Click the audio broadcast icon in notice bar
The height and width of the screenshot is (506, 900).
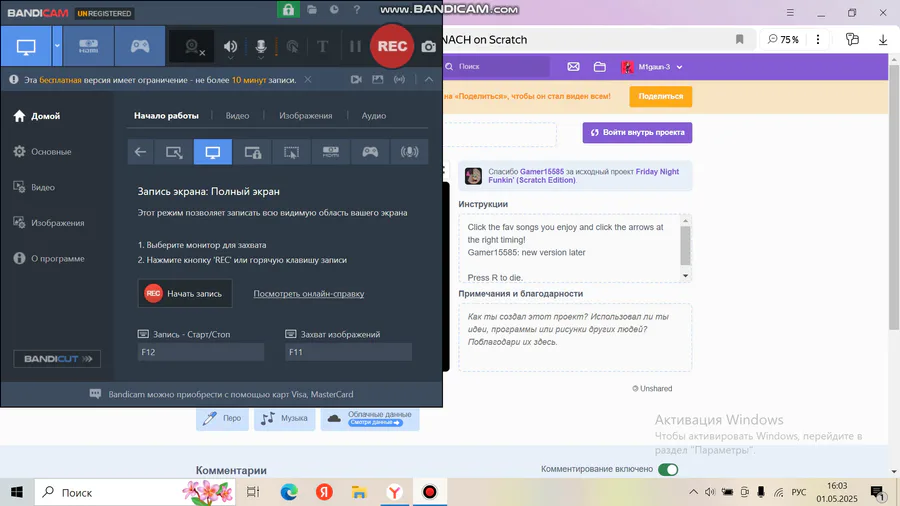point(399,80)
